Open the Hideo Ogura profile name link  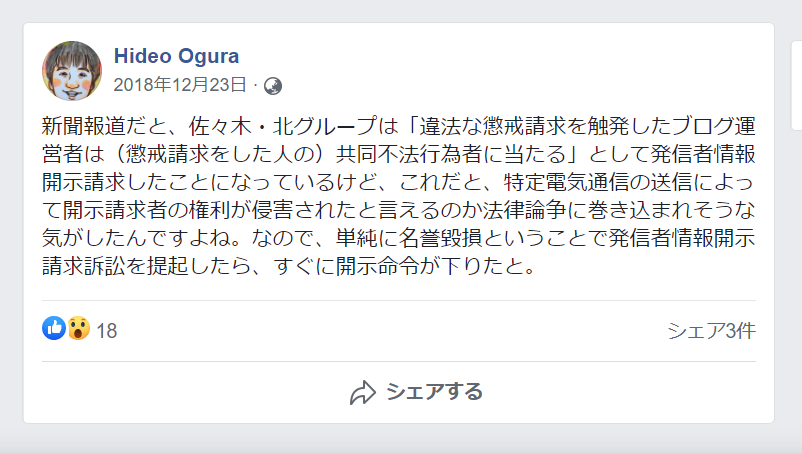pyautogui.click(x=176, y=56)
